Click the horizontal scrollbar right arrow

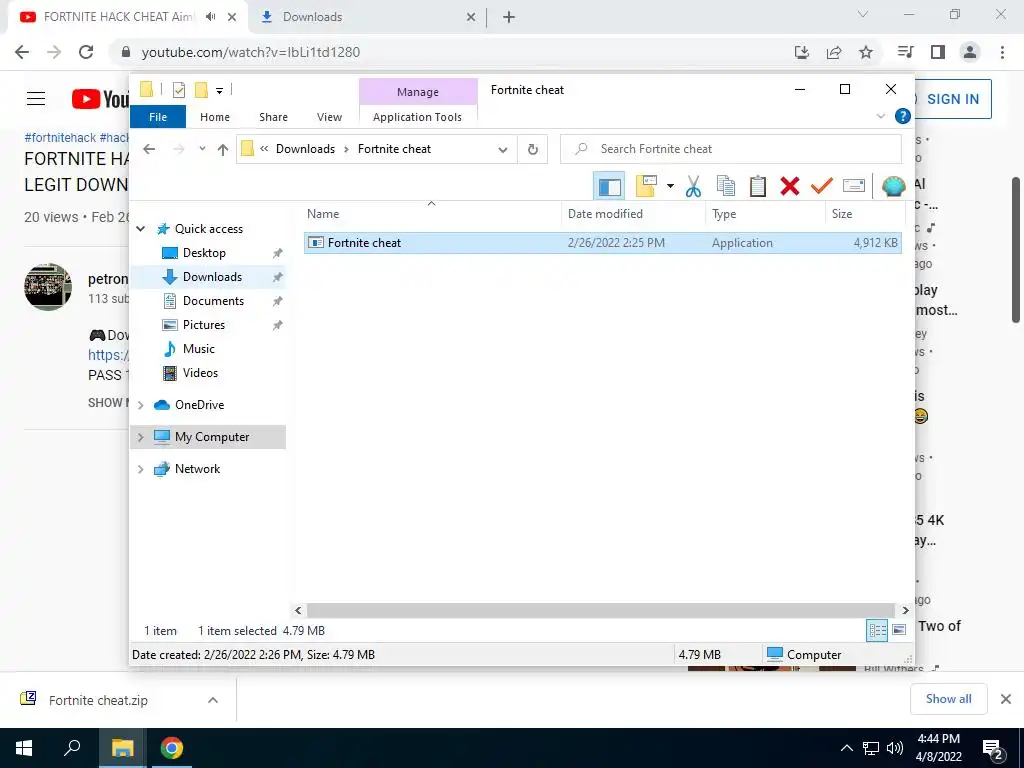coord(905,611)
